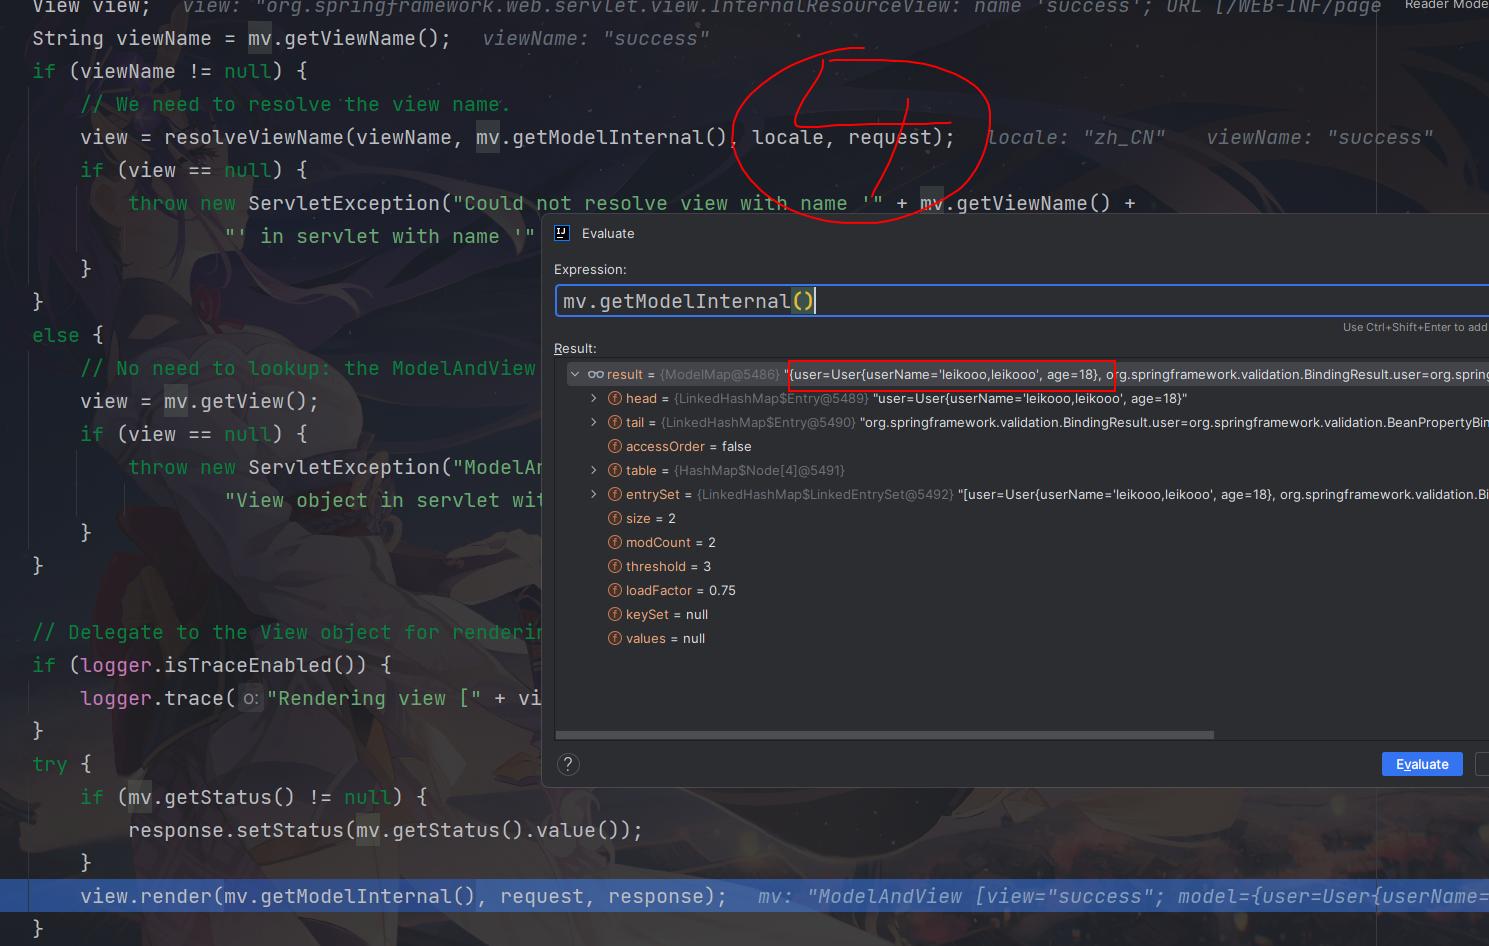The image size is (1489, 946).
Task: Click field icon next to loadFactor
Action: point(615,591)
